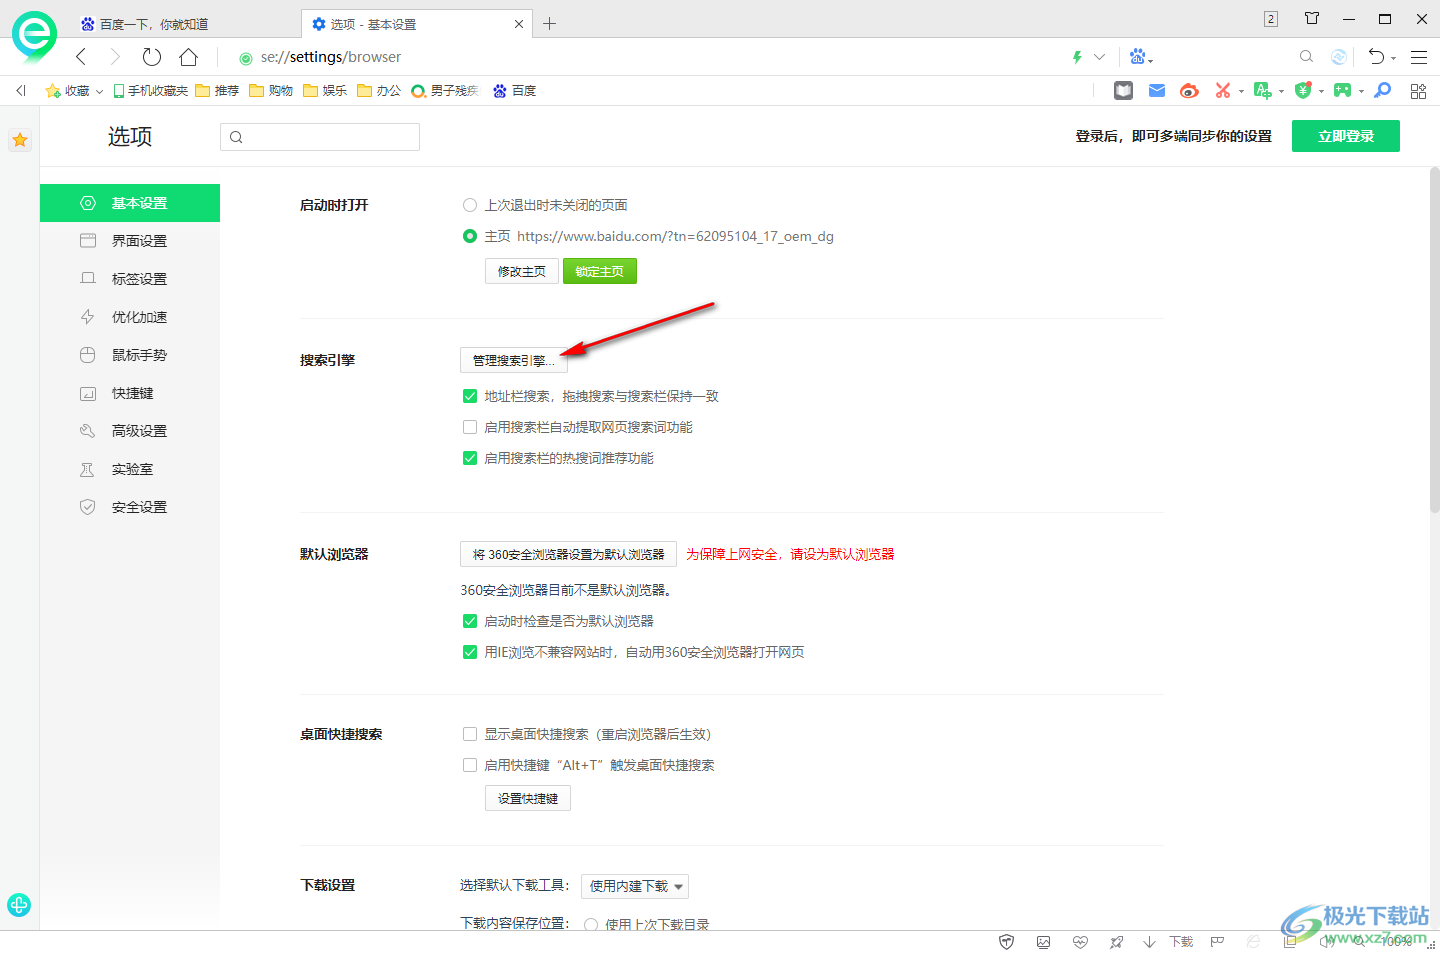
Task: Go to the home page icon
Action: click(x=188, y=57)
